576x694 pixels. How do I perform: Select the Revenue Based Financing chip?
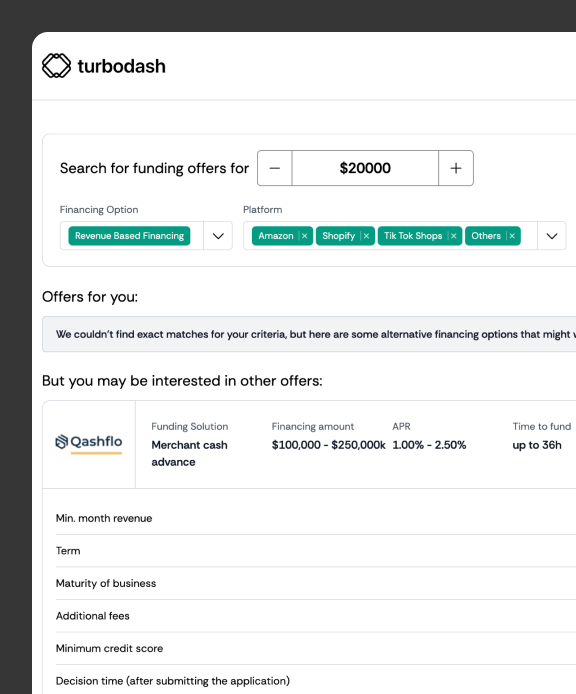[129, 236]
